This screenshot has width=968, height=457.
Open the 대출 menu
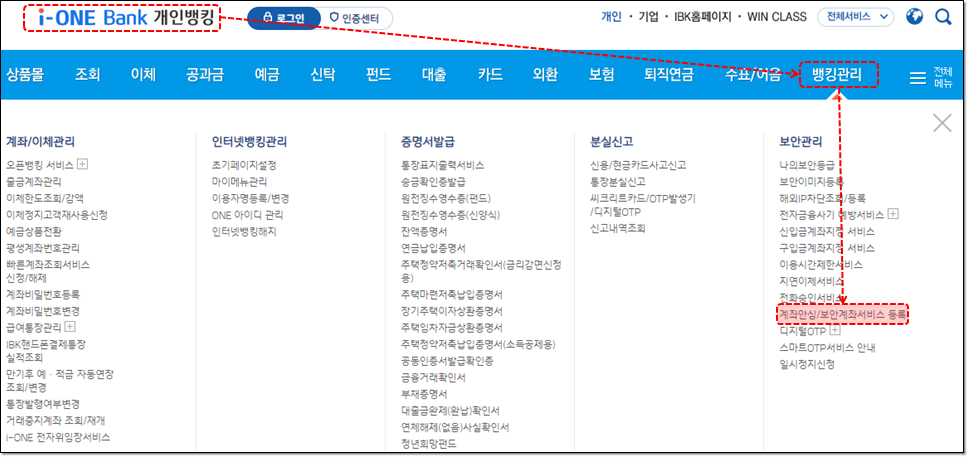pos(435,75)
